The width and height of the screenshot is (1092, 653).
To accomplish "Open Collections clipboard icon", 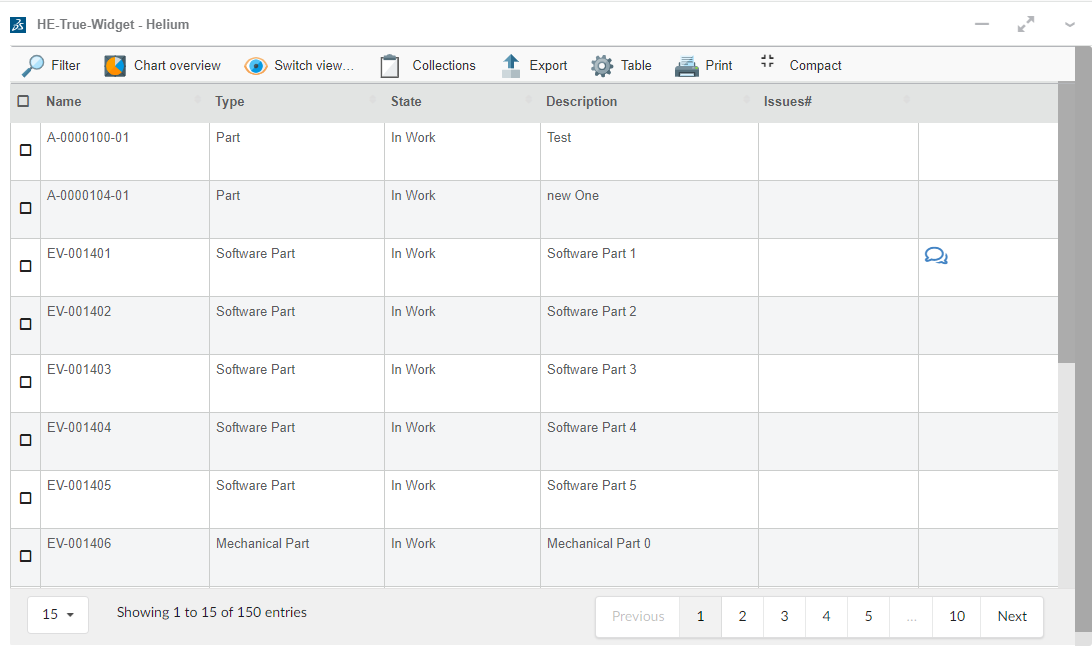I will [390, 66].
